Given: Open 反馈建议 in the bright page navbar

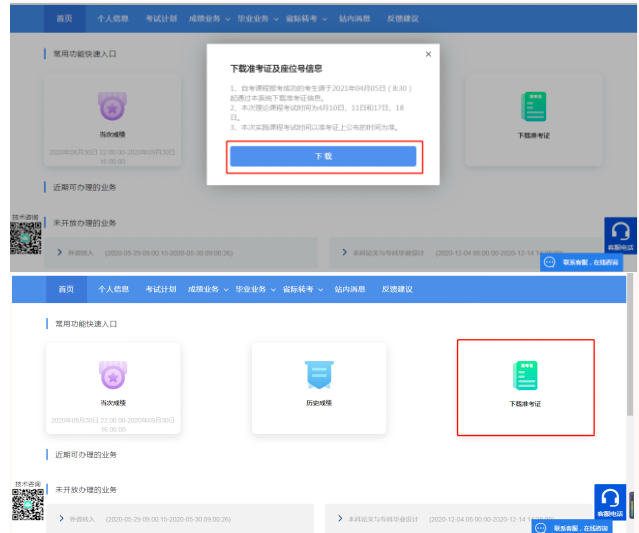Looking at the screenshot, I should pyautogui.click(x=397, y=289).
